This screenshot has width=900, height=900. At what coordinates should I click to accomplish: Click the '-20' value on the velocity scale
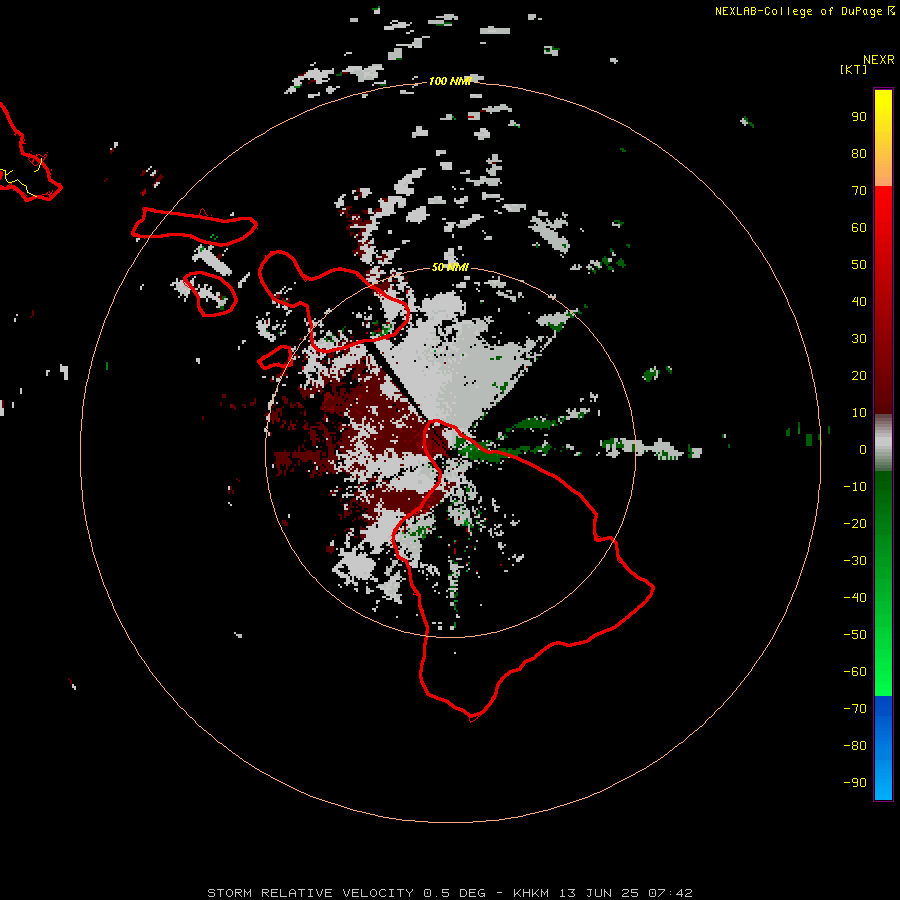(855, 523)
